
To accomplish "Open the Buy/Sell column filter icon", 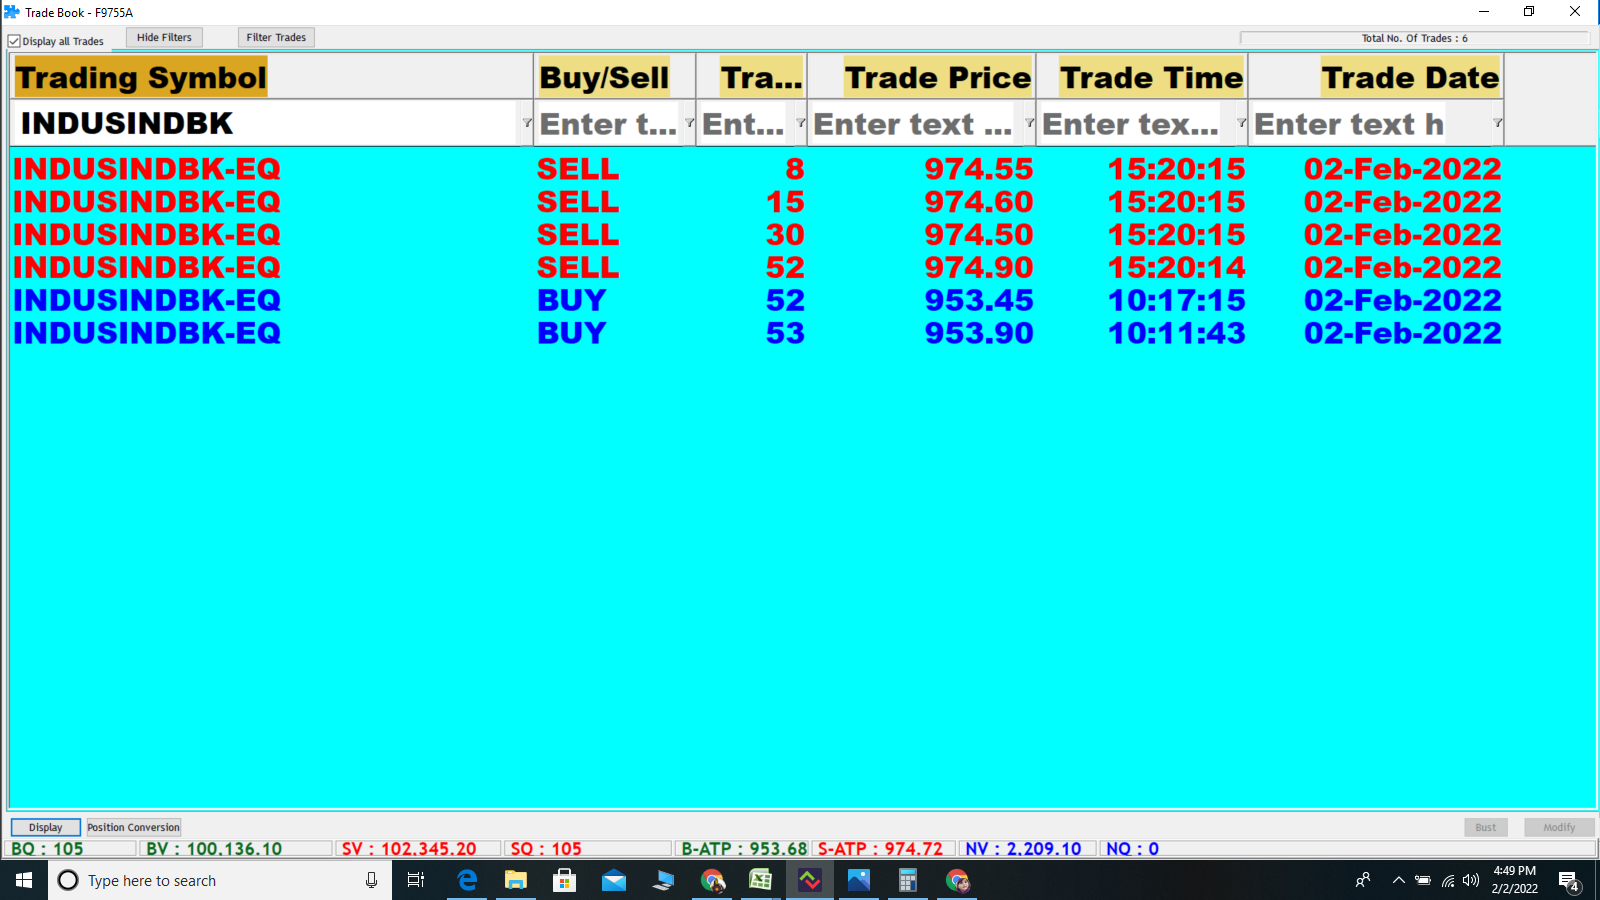I will [689, 123].
